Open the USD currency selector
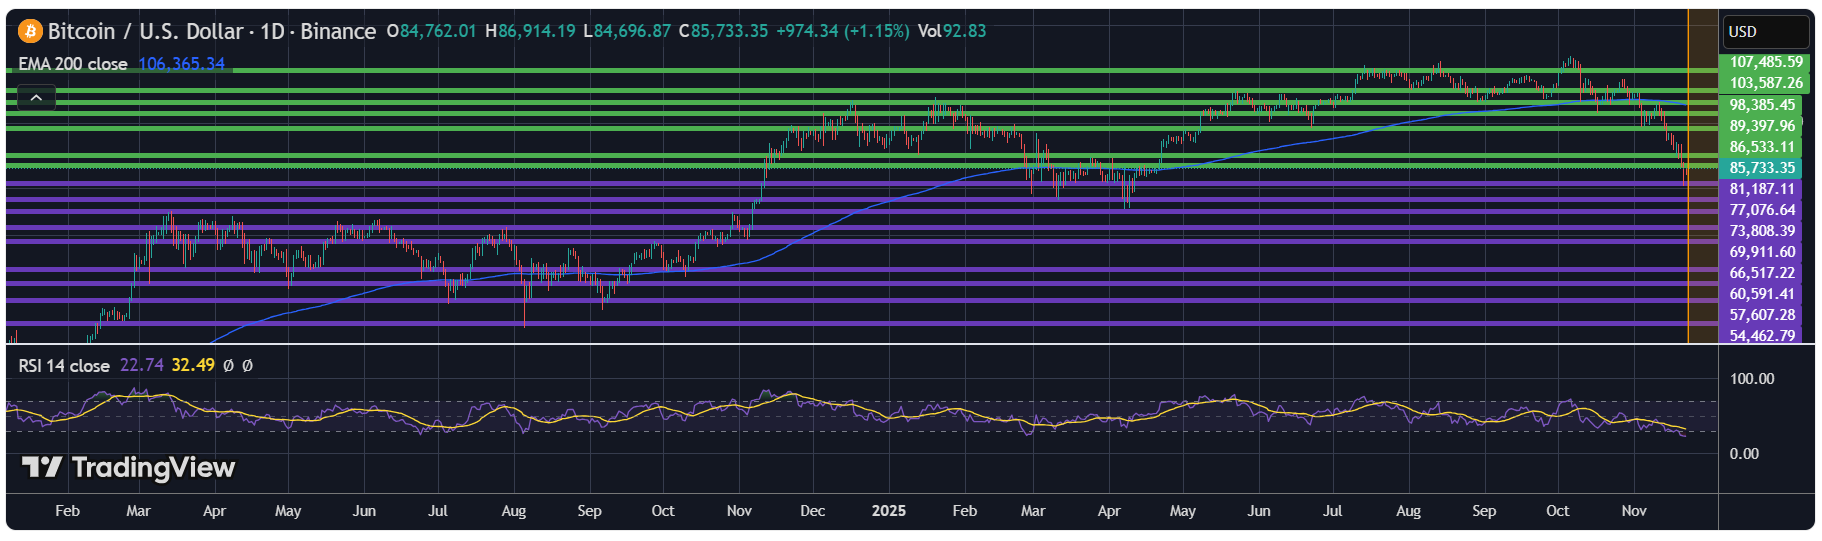This screenshot has height=541, width=1822. point(1766,32)
